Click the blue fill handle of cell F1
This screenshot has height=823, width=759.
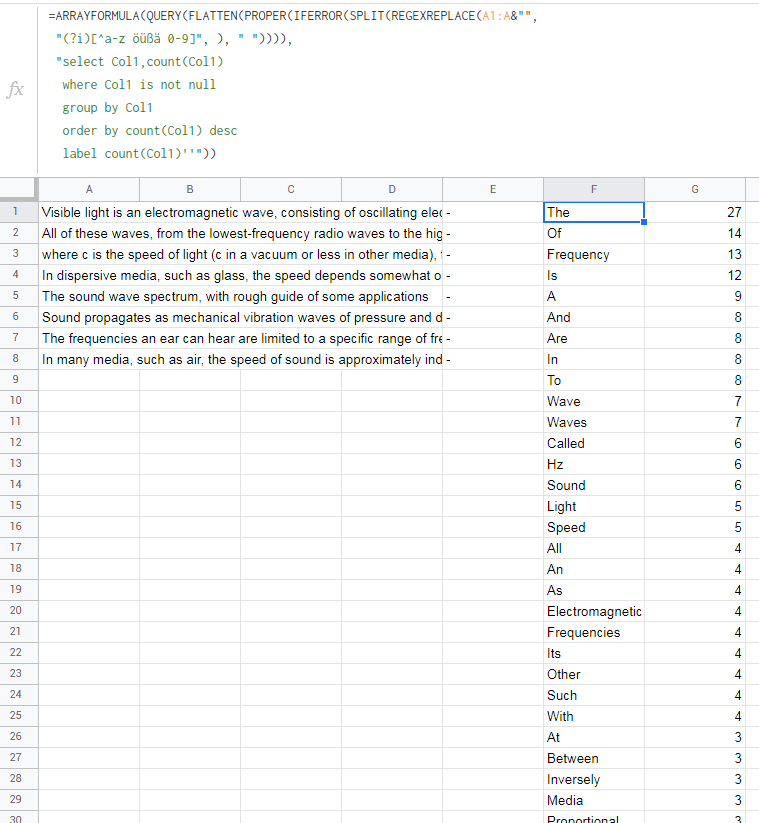(x=644, y=222)
